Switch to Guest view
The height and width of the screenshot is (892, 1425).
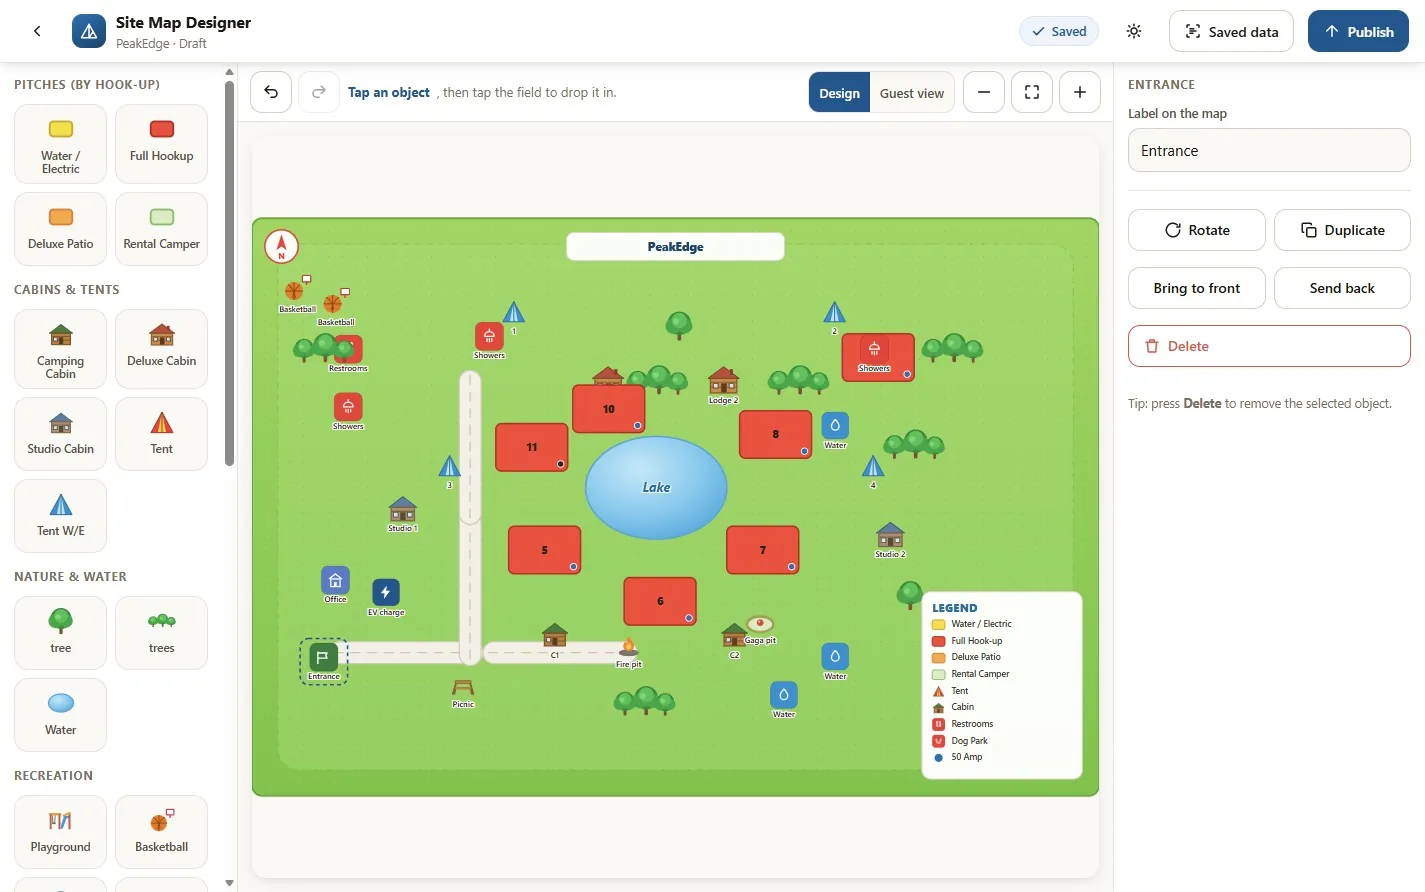tap(912, 92)
